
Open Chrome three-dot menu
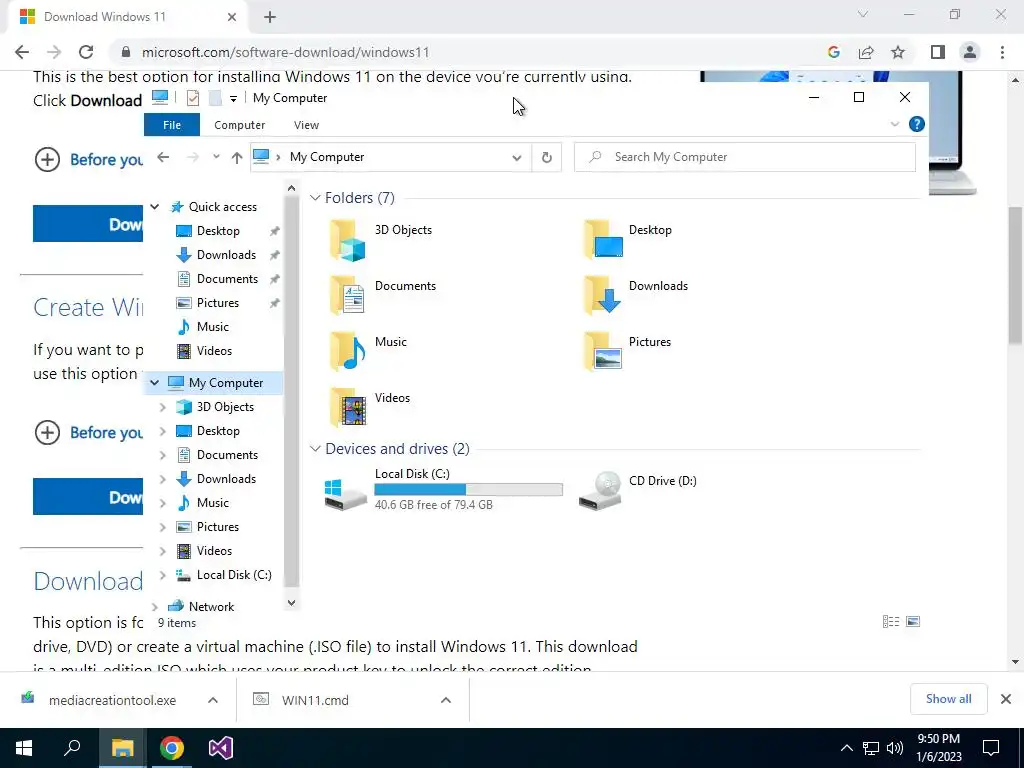point(1002,52)
